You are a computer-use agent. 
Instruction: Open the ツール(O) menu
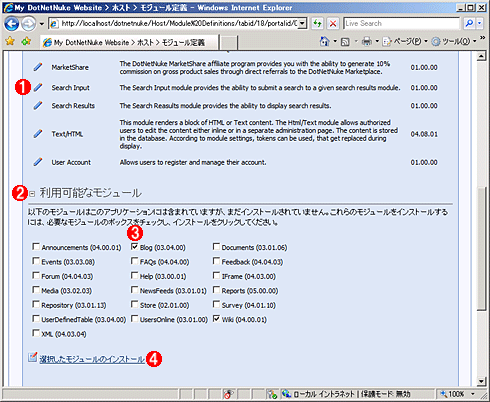click(x=454, y=42)
